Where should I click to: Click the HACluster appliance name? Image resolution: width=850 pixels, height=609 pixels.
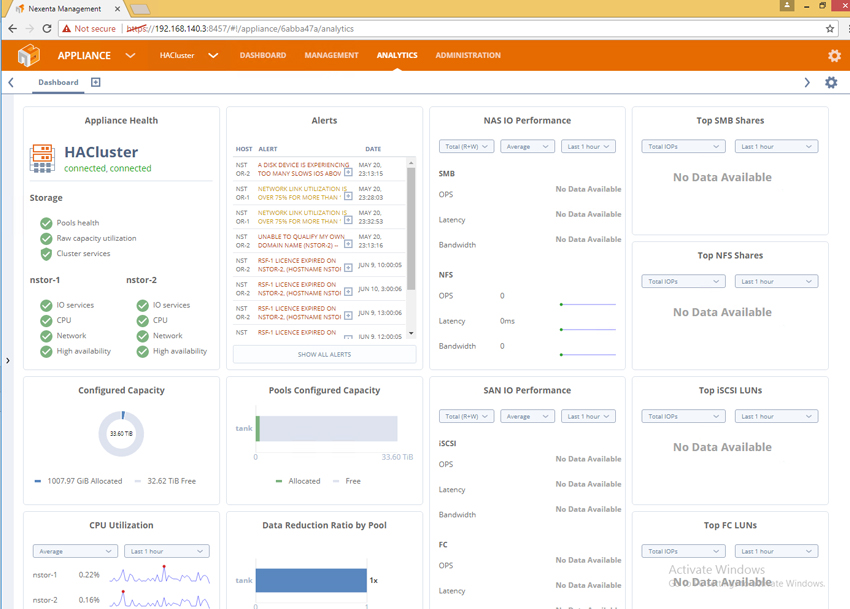pos(101,152)
